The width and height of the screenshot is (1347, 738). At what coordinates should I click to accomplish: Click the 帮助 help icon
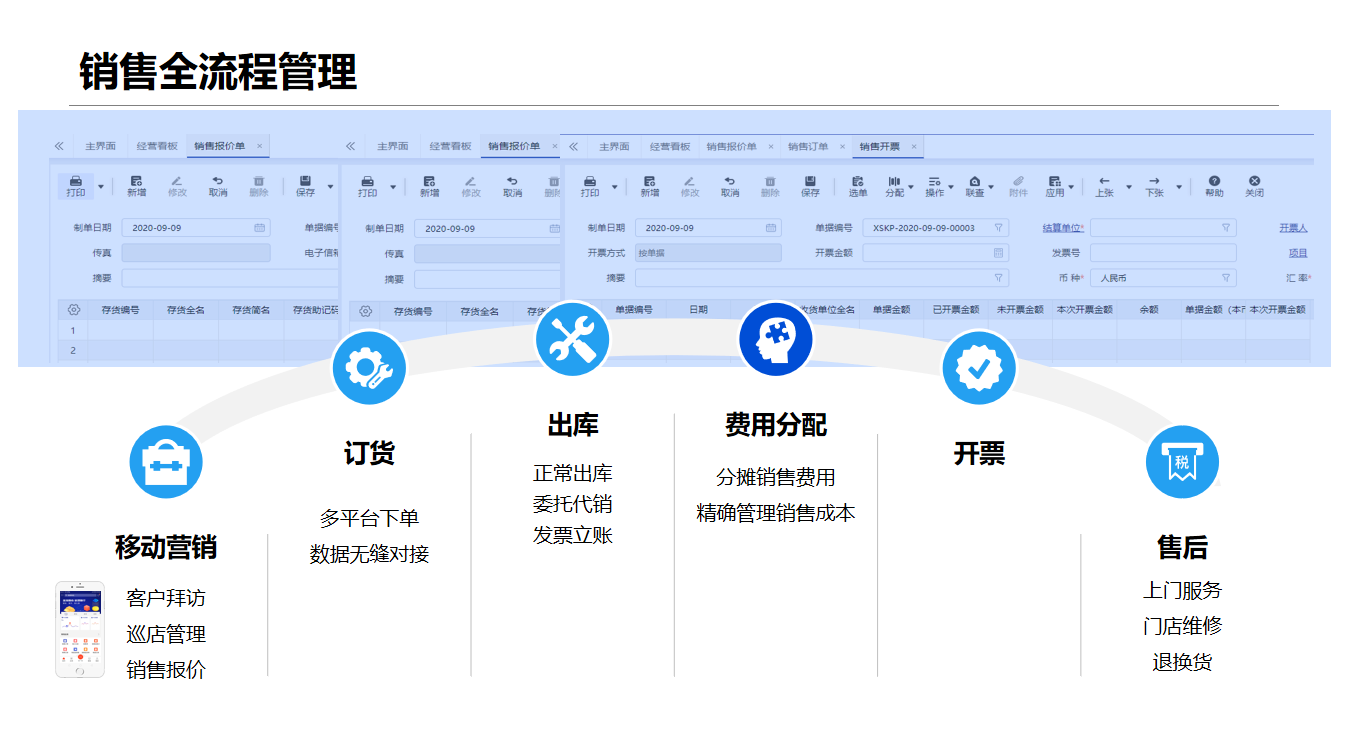point(1213,184)
